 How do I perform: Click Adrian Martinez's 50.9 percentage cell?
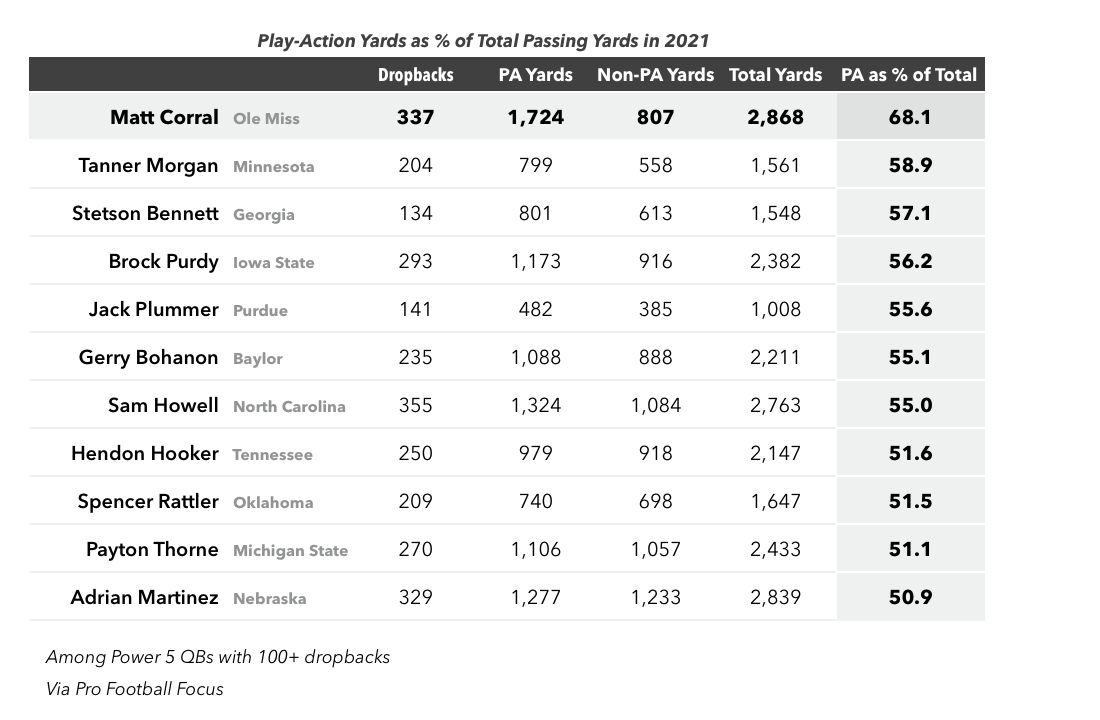pos(911,596)
